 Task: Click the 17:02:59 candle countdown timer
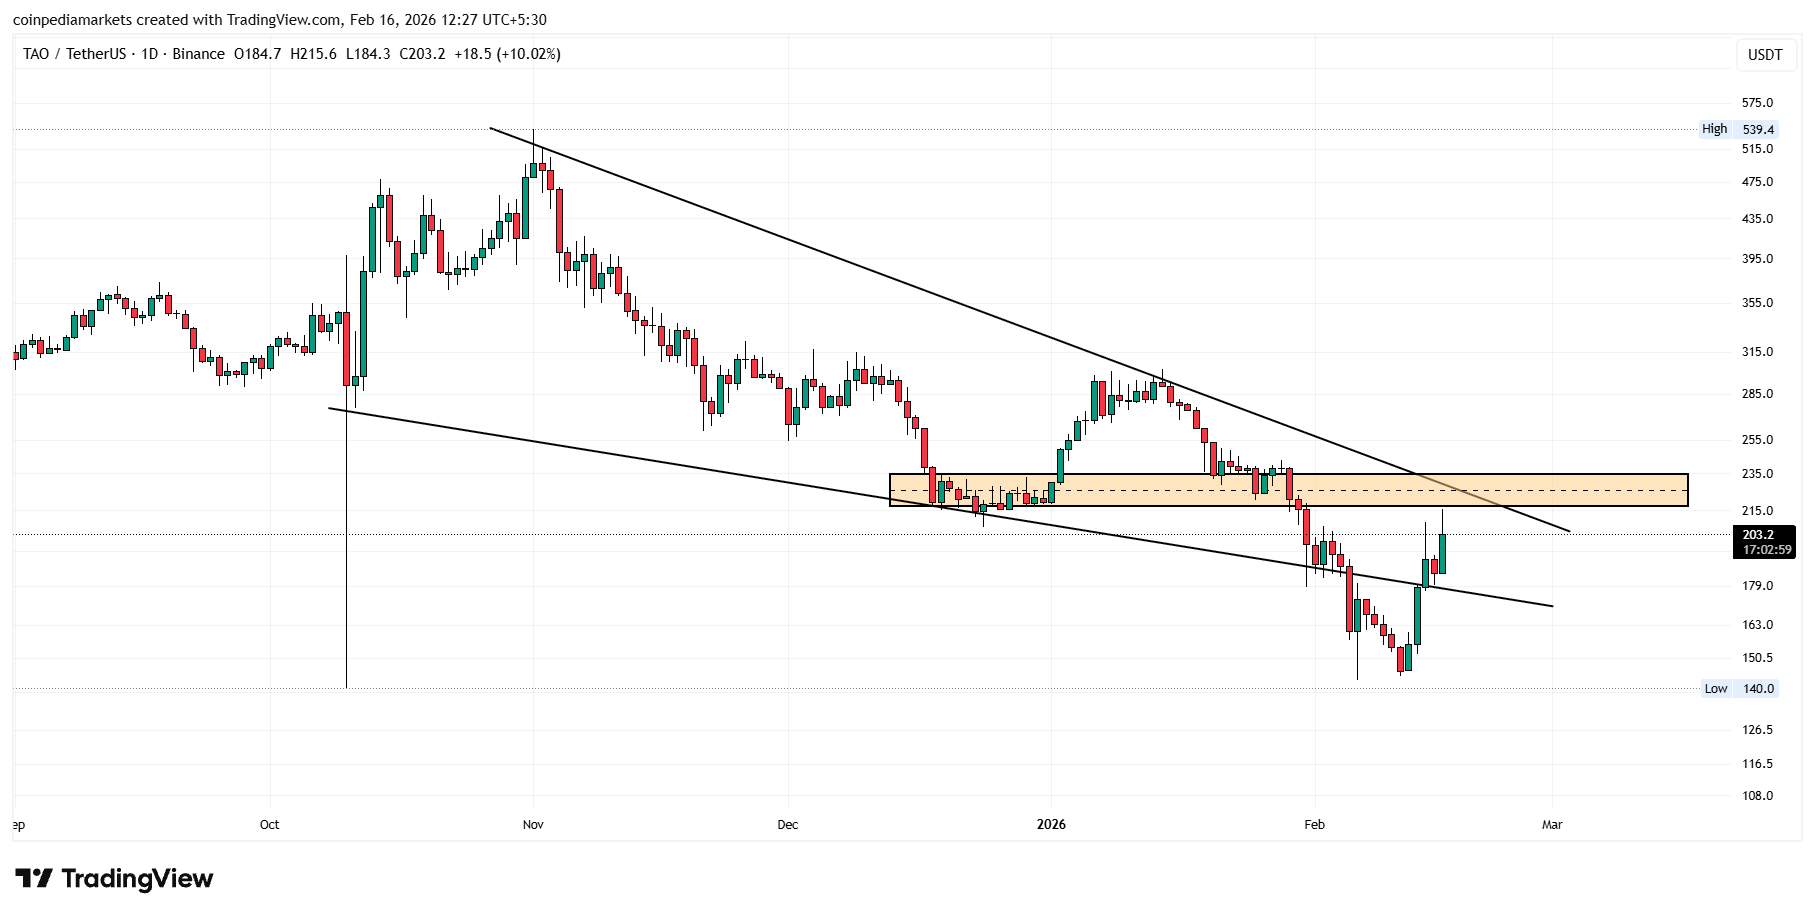click(1766, 550)
